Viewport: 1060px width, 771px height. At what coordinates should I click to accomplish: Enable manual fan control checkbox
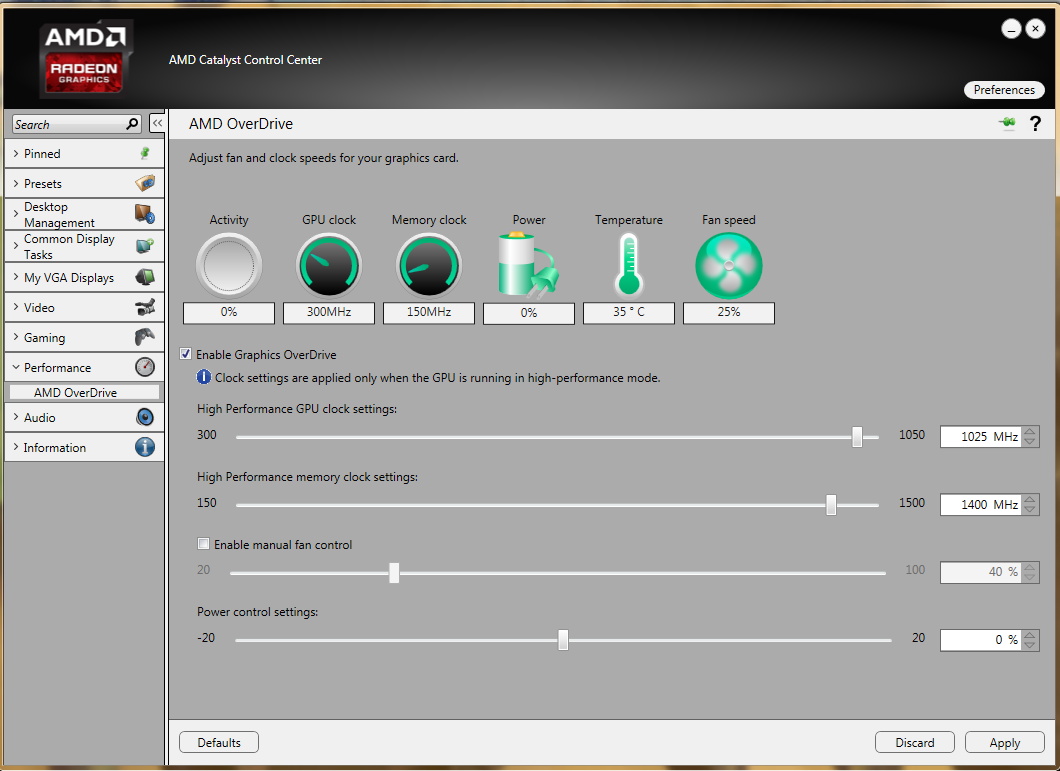204,545
